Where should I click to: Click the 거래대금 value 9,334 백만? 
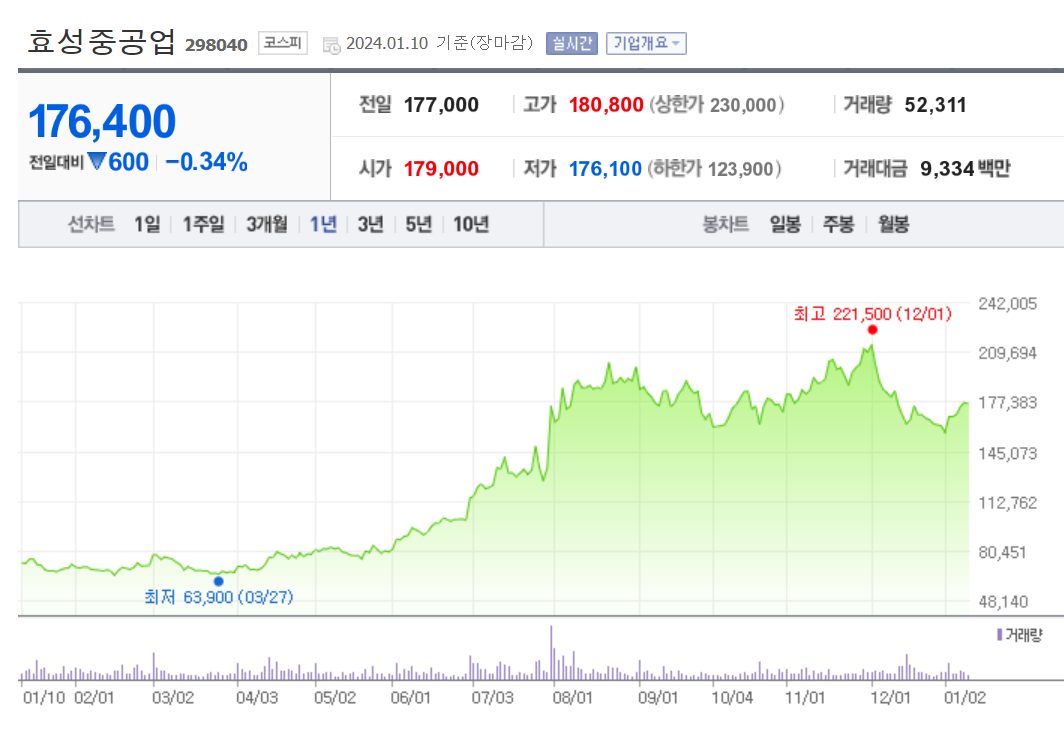[965, 168]
